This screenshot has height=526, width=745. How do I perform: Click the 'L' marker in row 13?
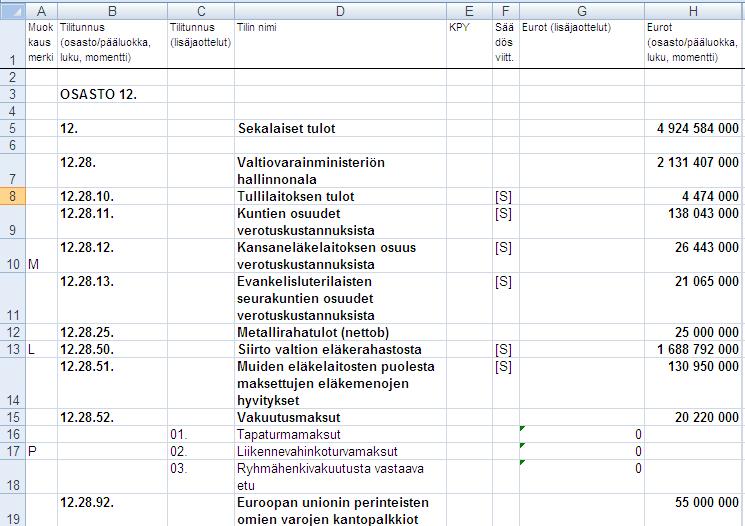click(31, 349)
